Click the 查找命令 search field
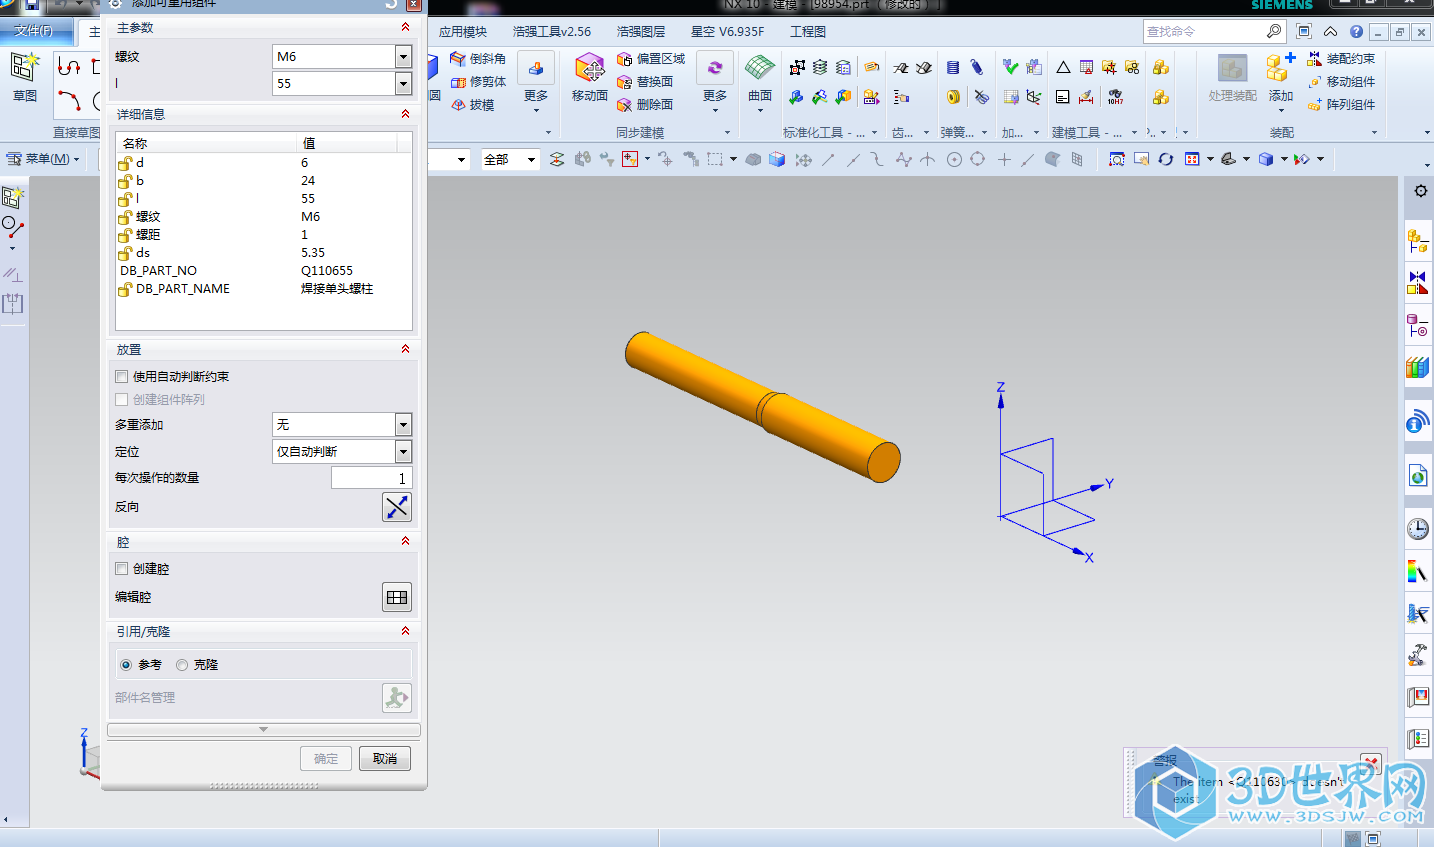 (1203, 32)
